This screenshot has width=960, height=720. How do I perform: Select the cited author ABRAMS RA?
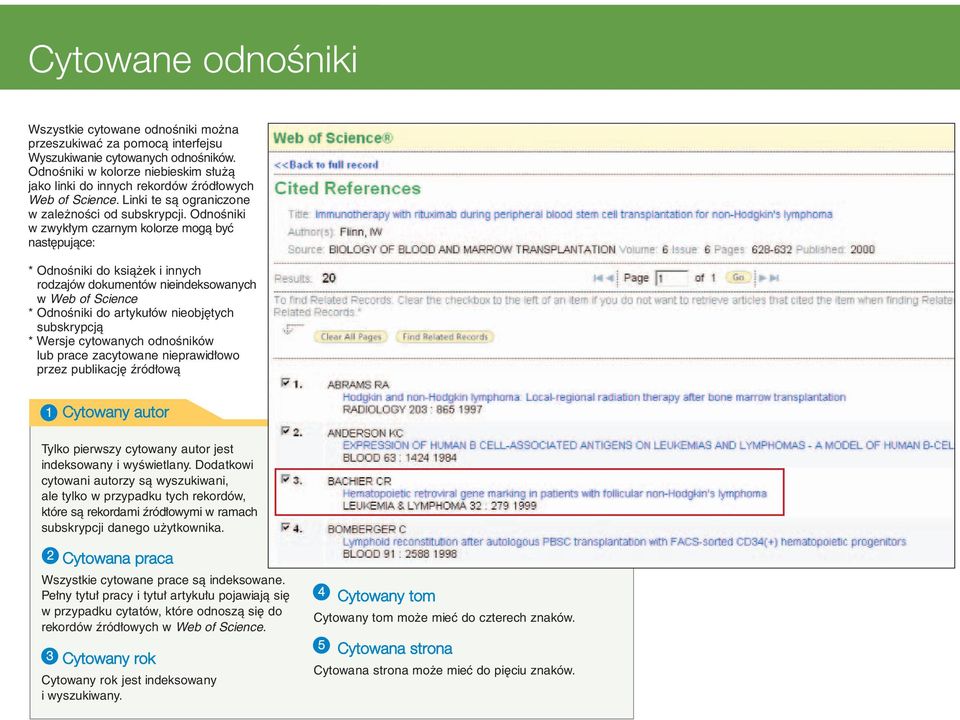pos(358,384)
